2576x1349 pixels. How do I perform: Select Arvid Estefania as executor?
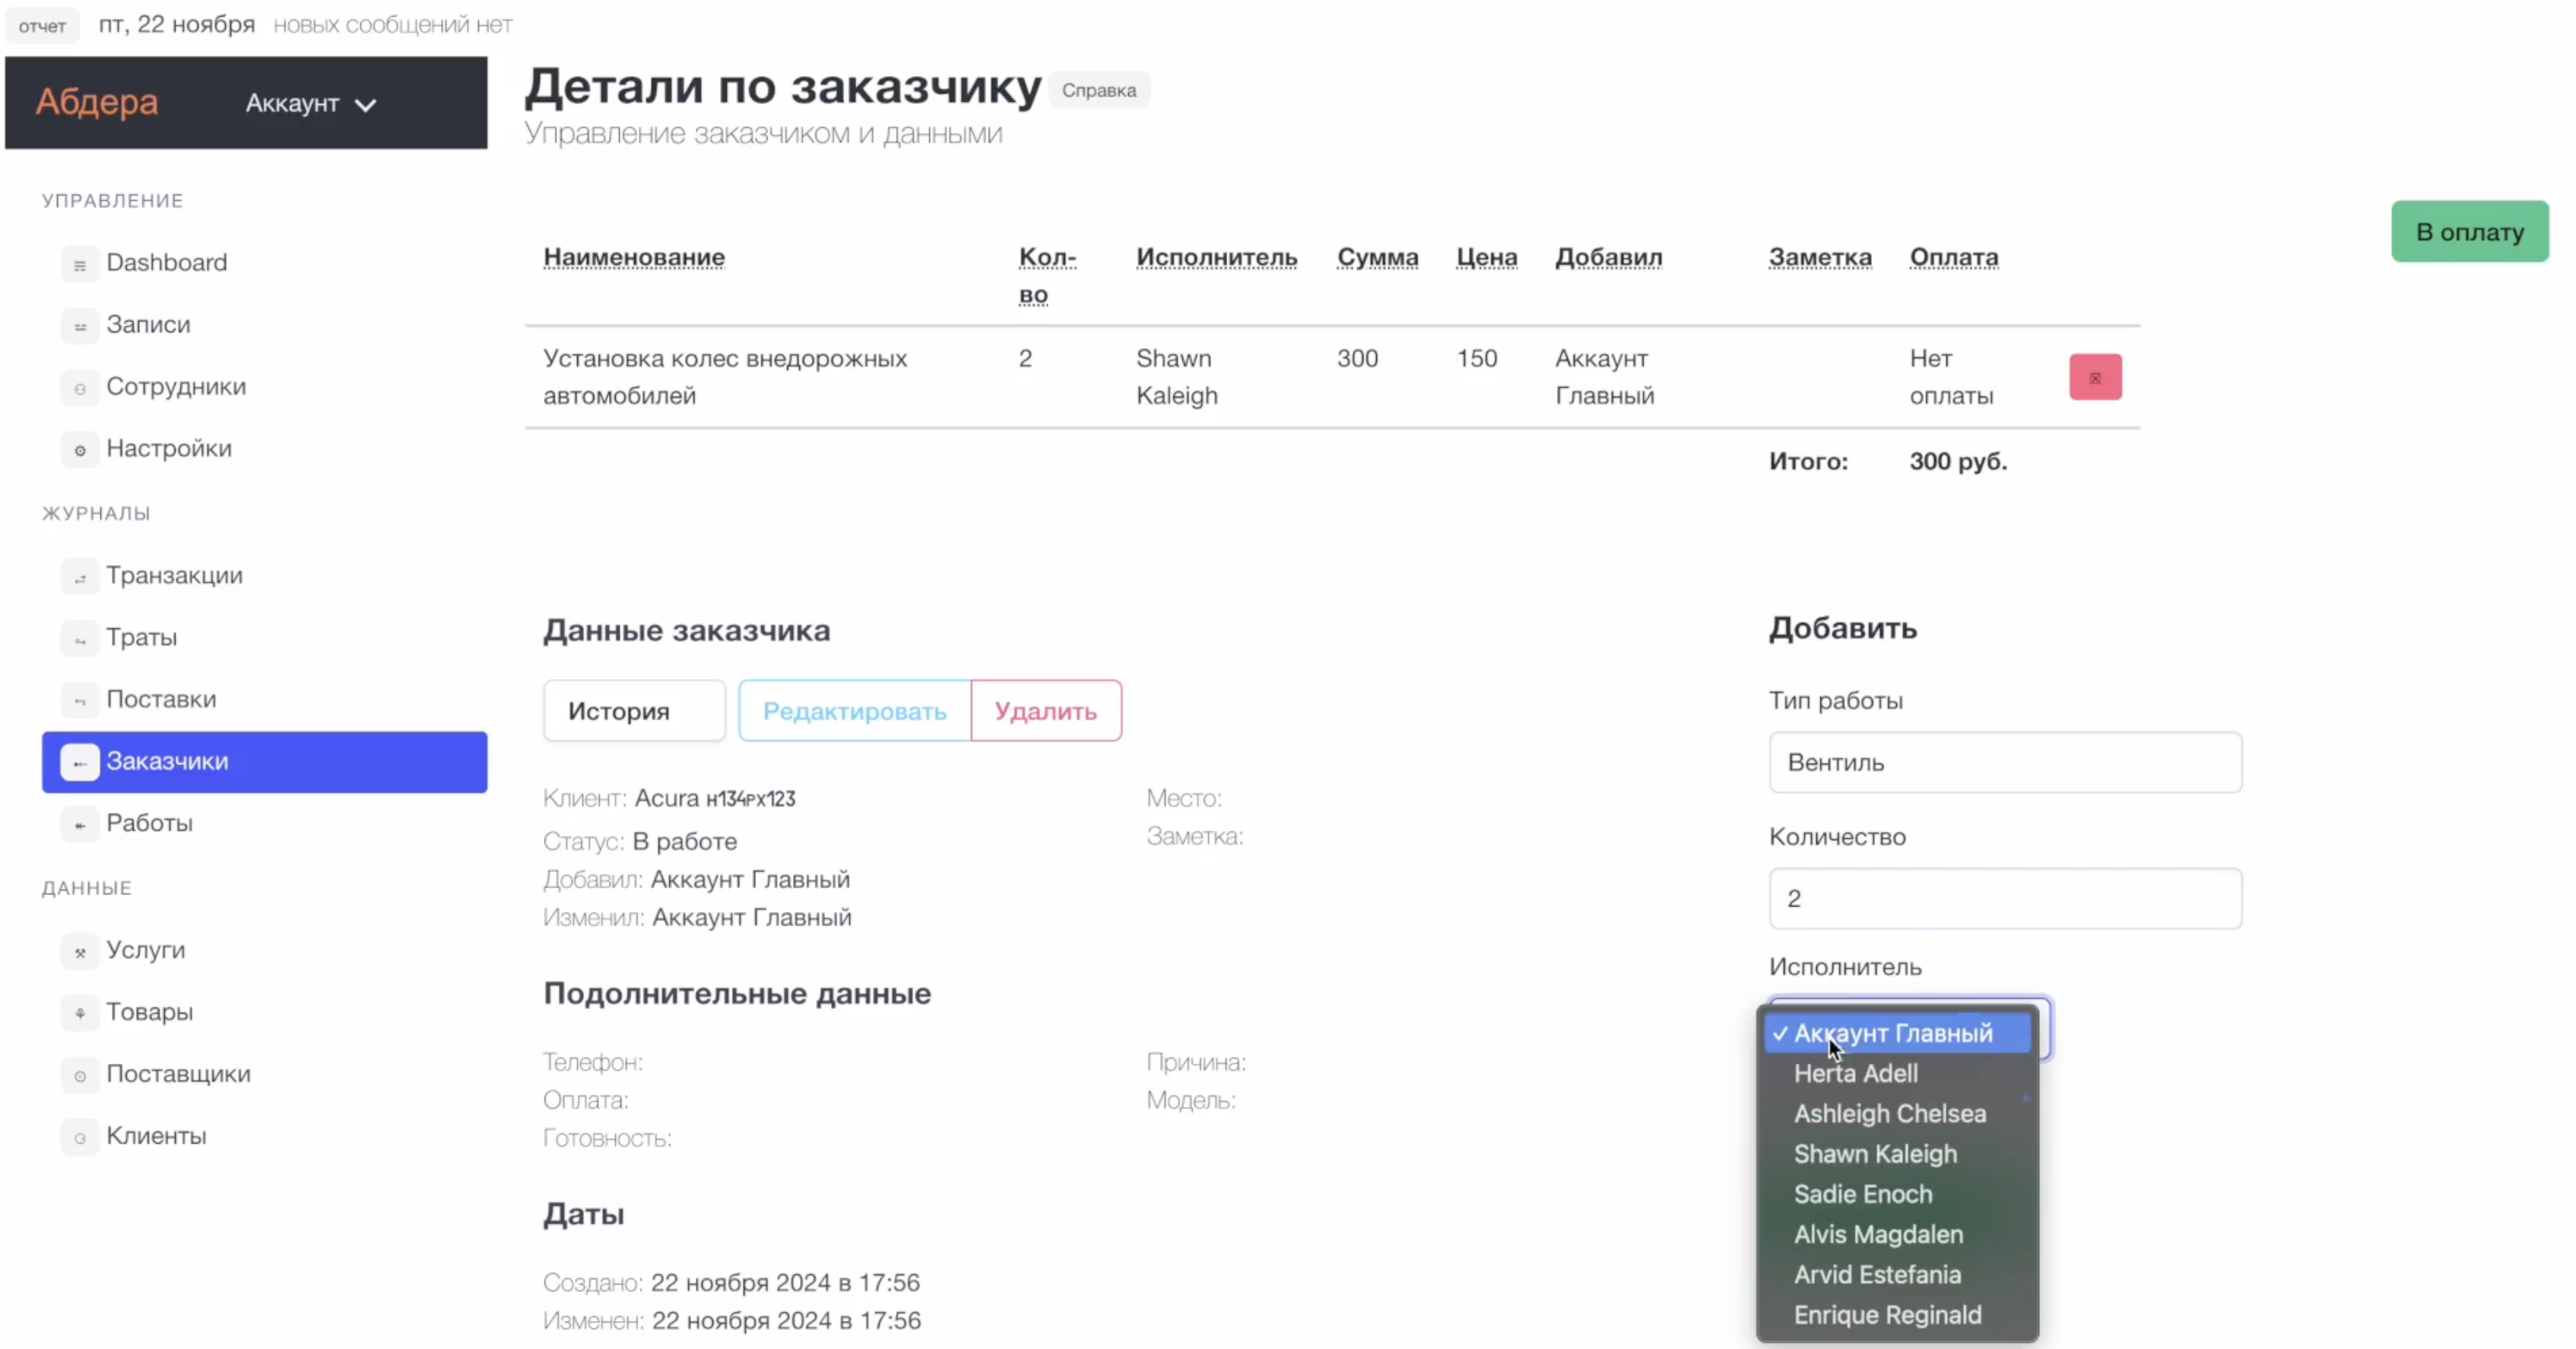[x=1877, y=1275]
